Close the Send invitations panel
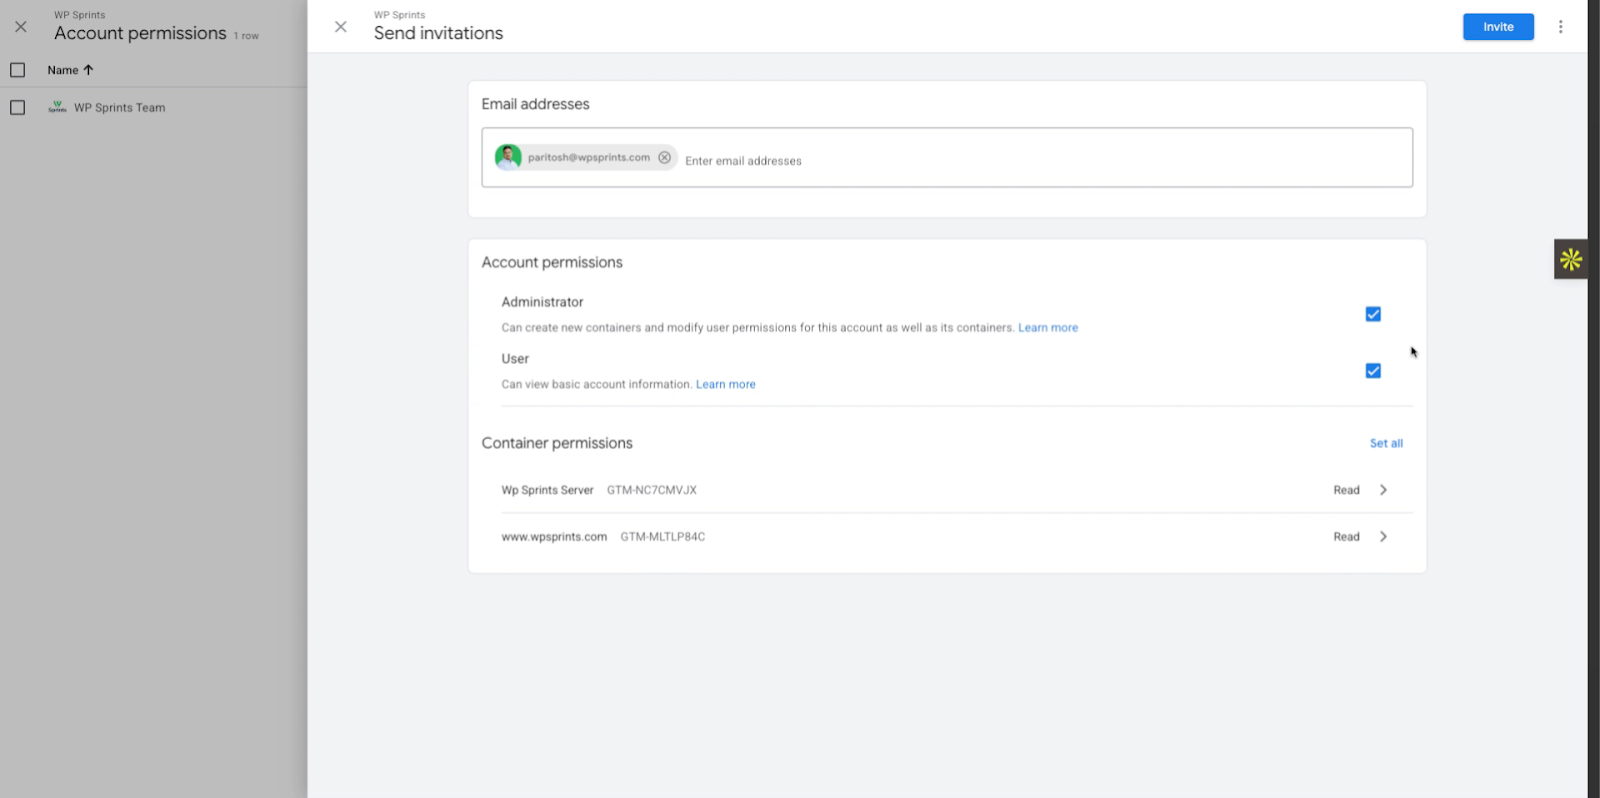1600x798 pixels. tap(341, 27)
